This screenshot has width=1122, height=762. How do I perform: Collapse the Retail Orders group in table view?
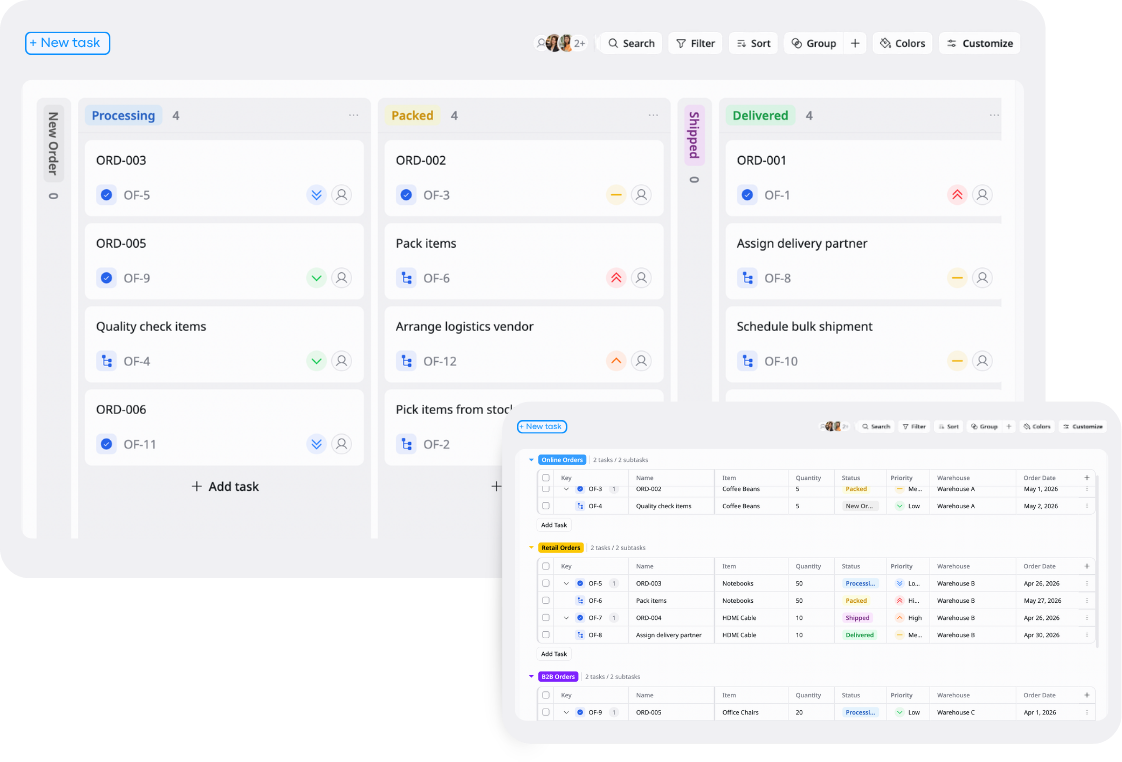[x=531, y=548]
